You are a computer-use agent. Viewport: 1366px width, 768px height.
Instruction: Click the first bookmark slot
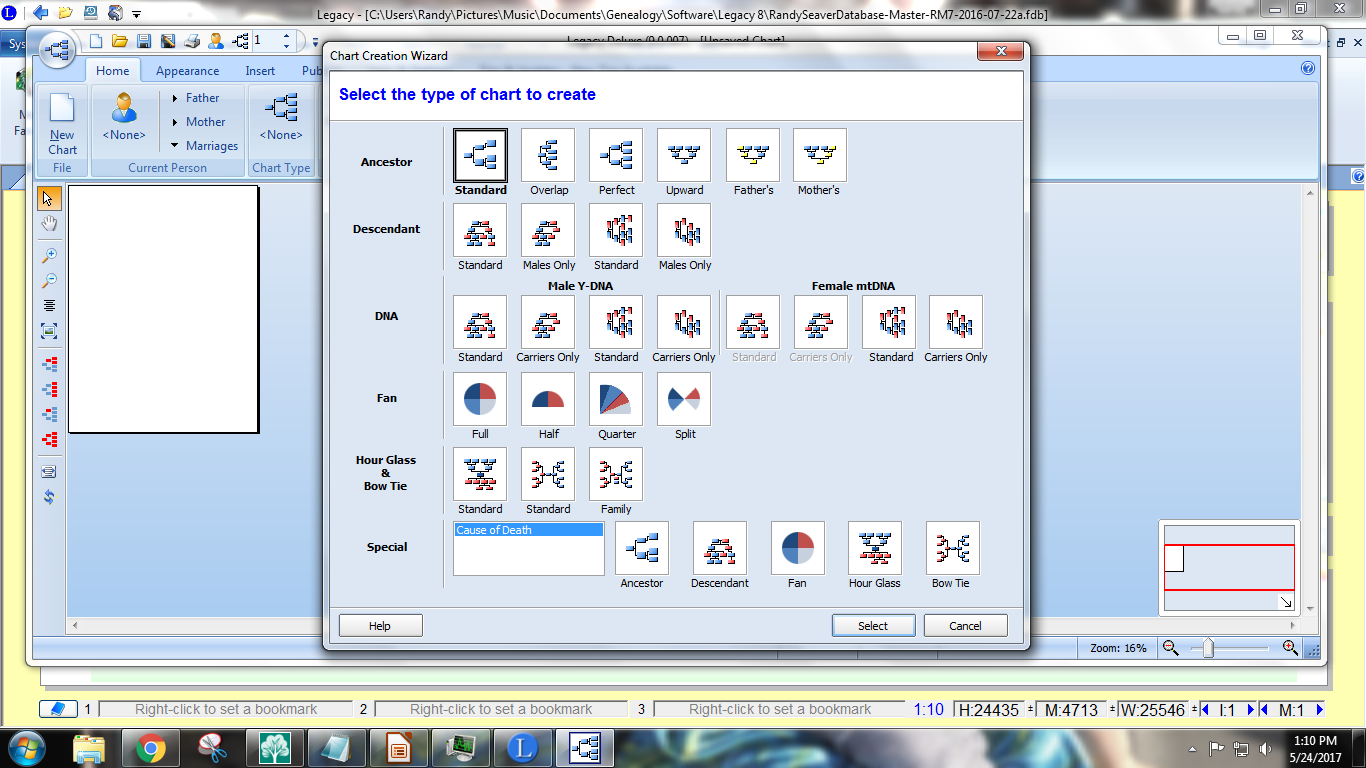tap(226, 709)
